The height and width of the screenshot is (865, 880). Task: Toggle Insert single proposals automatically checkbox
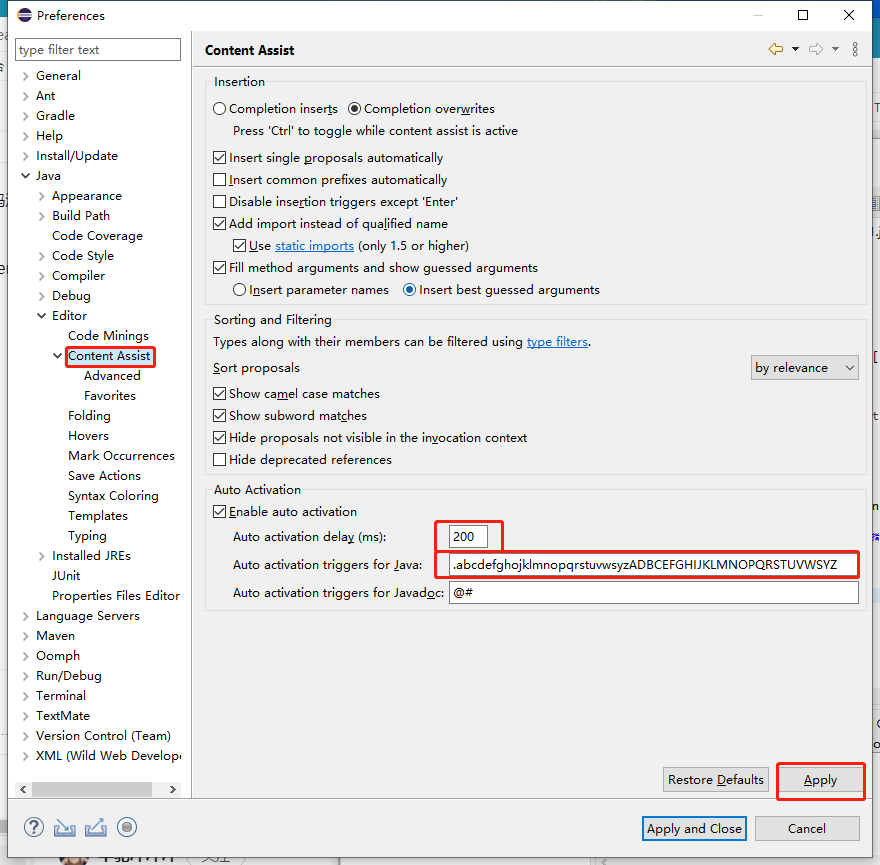[x=219, y=158]
